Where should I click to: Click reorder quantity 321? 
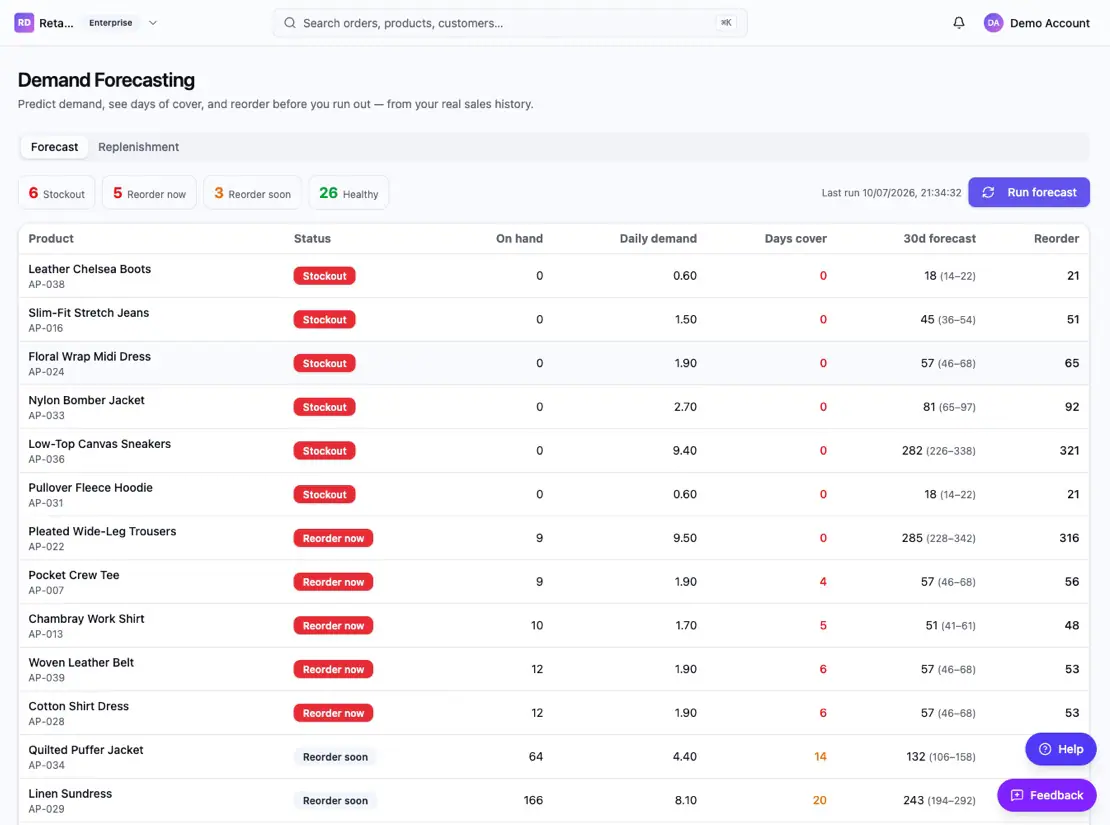[1069, 451]
